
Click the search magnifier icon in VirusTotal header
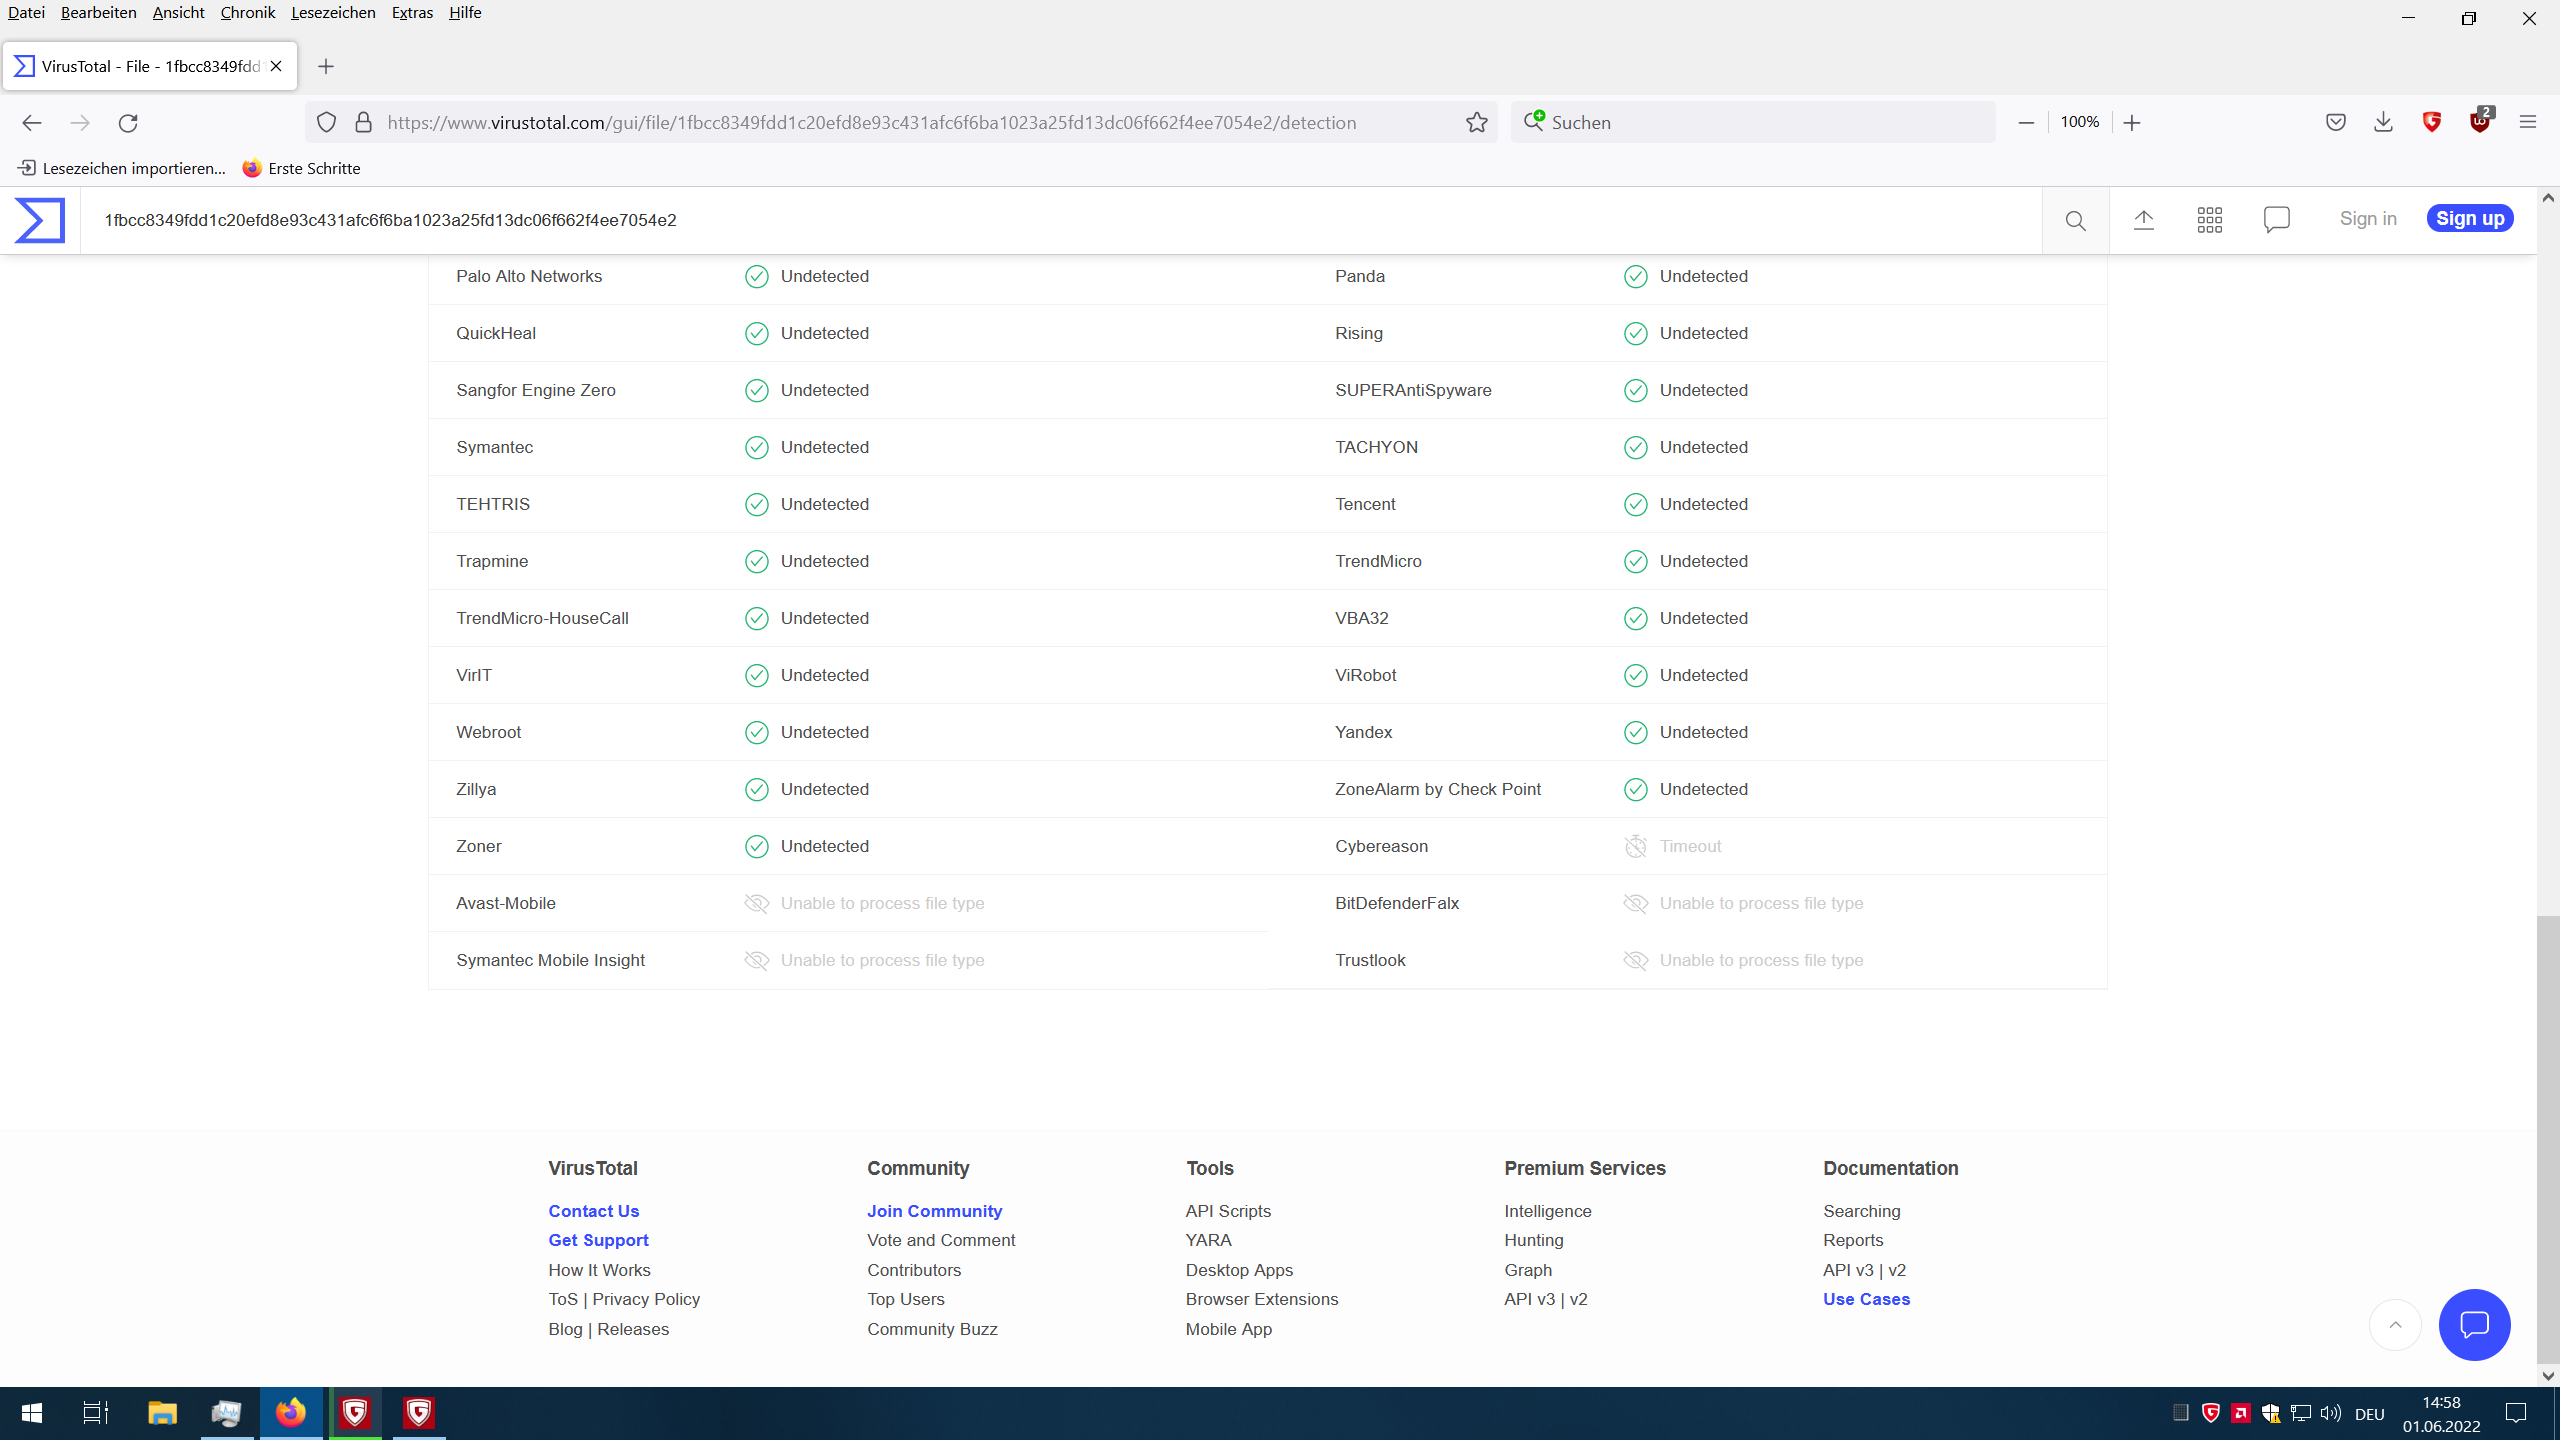(x=2075, y=220)
